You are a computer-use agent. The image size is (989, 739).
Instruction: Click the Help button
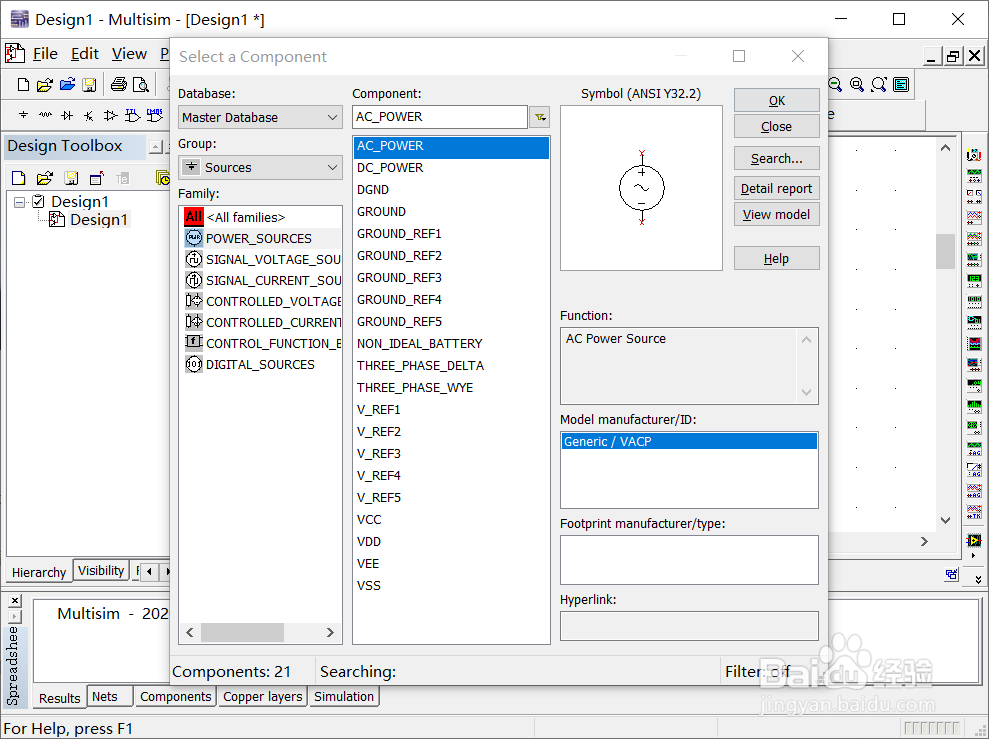pos(776,259)
